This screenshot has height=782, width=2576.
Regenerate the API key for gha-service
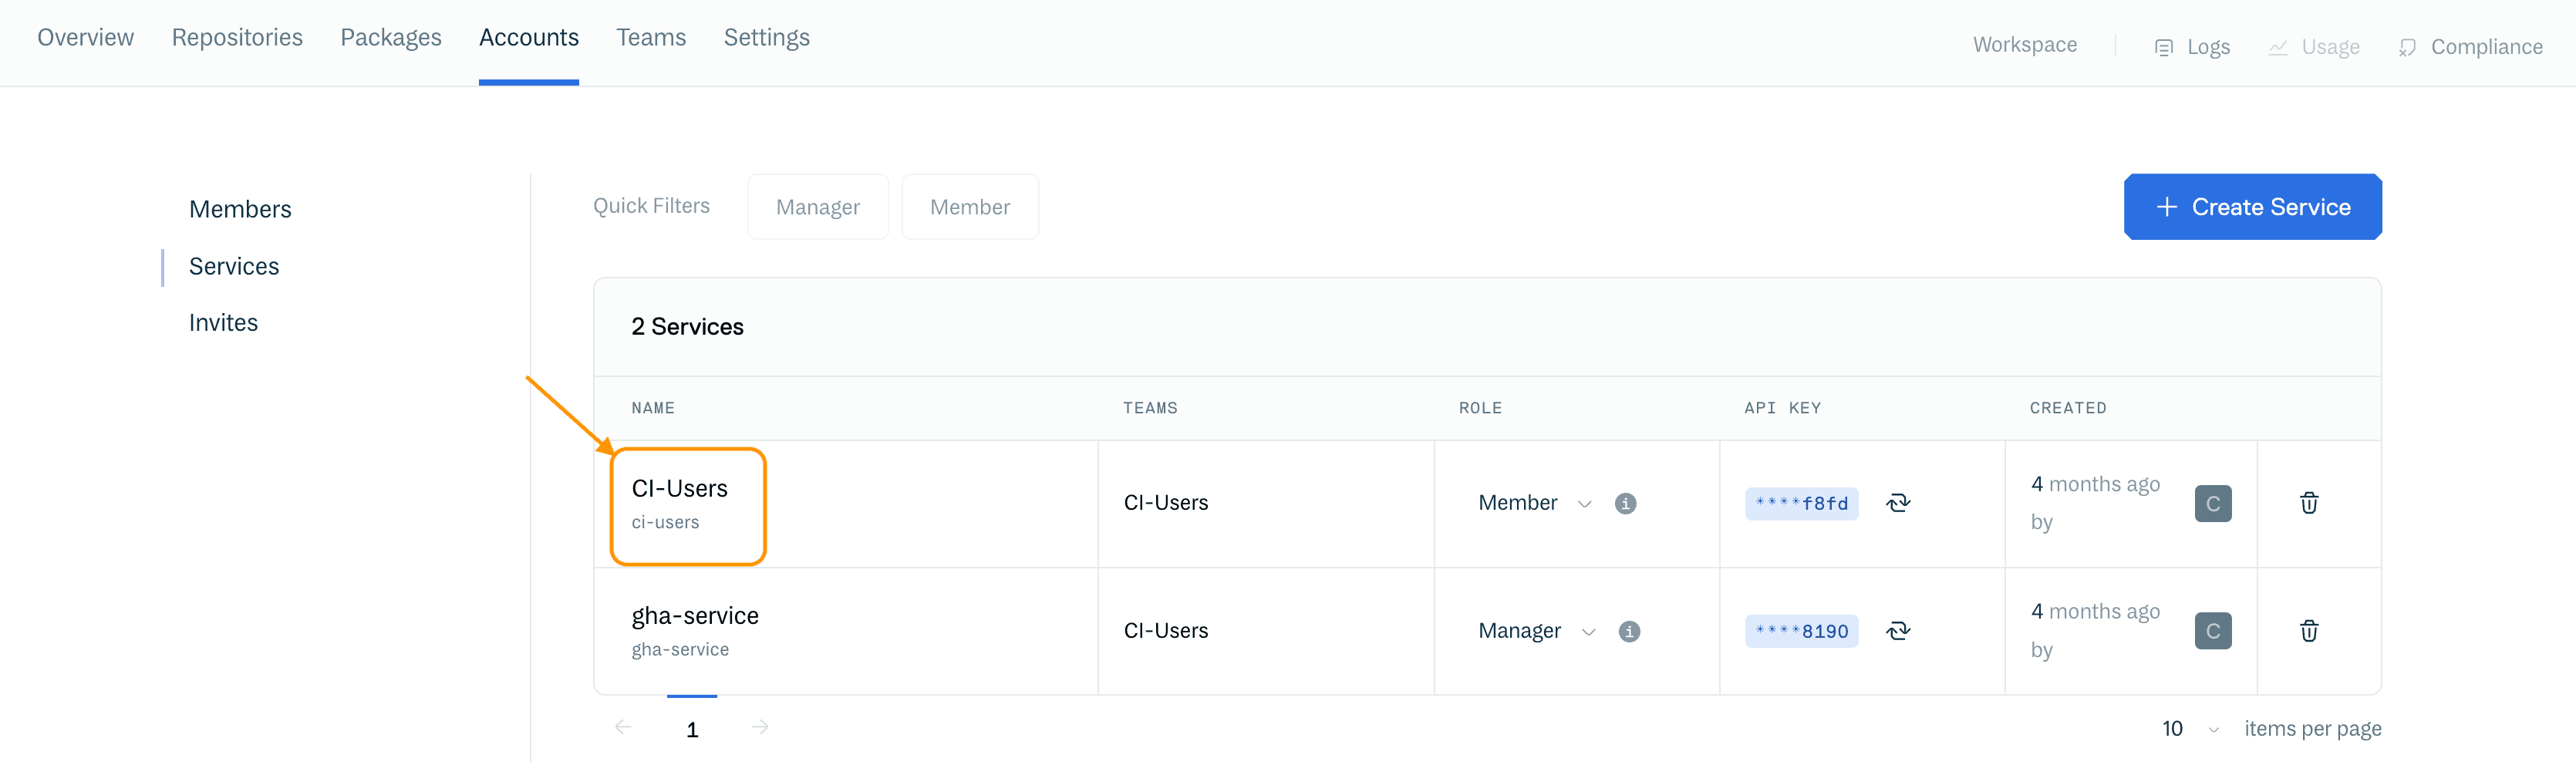tap(1899, 631)
